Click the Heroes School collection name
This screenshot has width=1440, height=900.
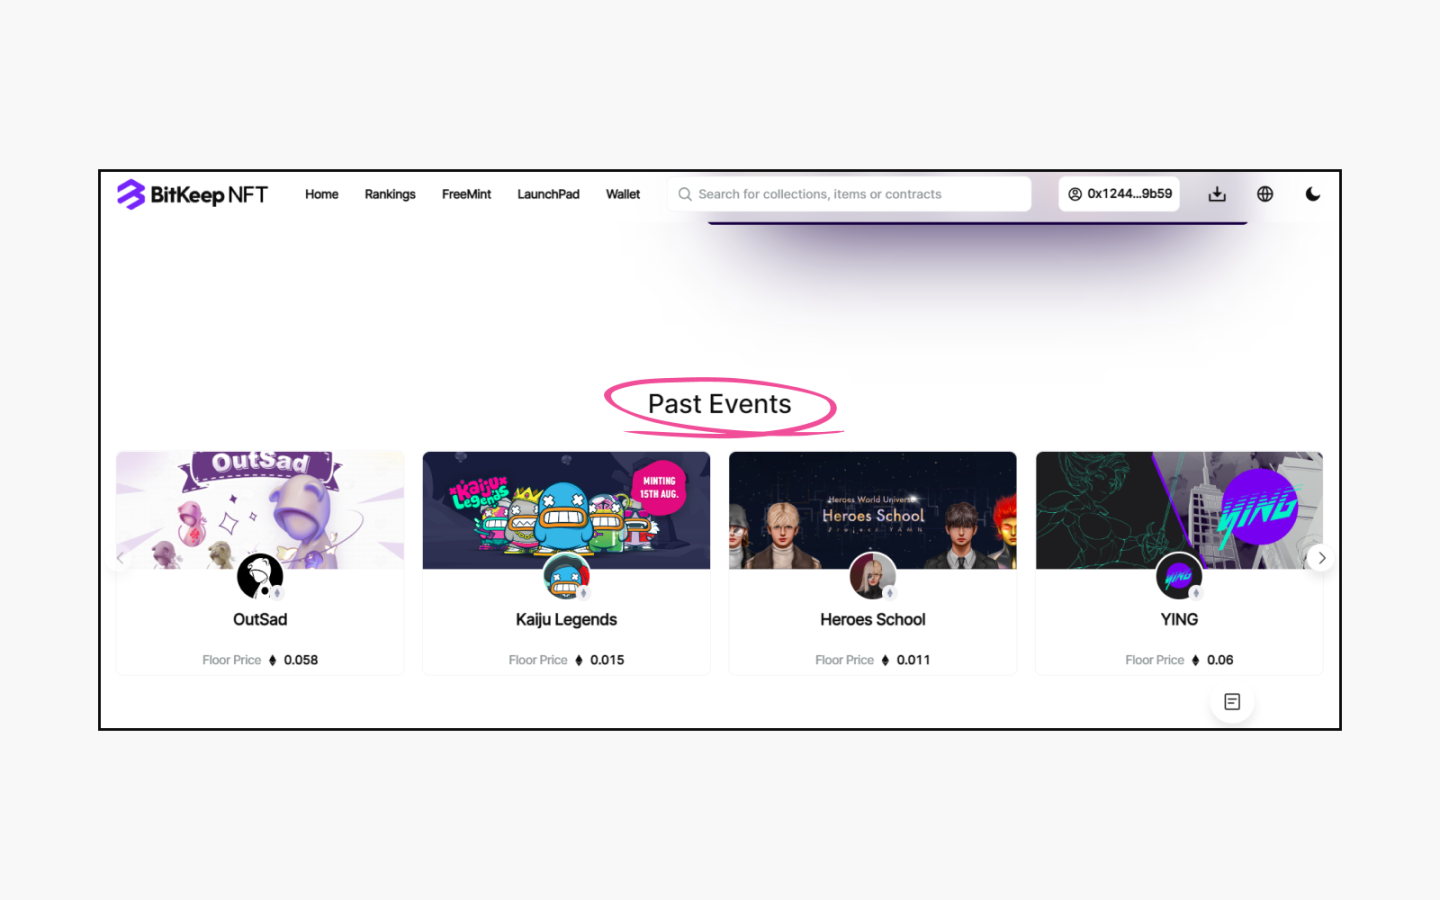coord(873,620)
